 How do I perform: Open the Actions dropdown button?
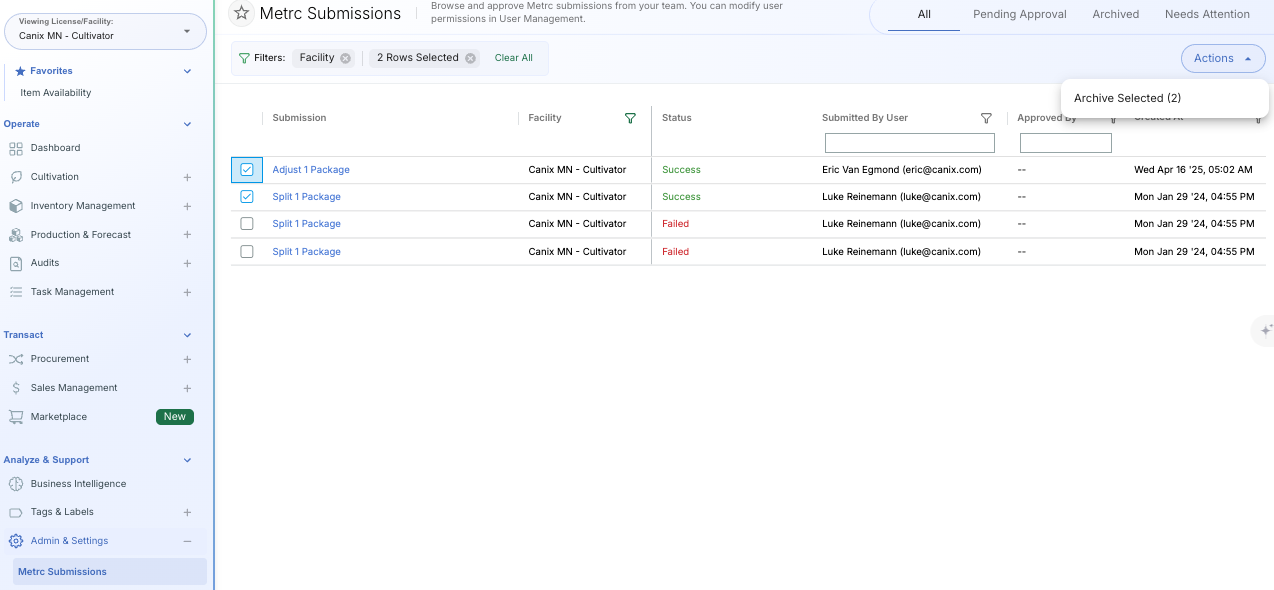[x=1222, y=58]
